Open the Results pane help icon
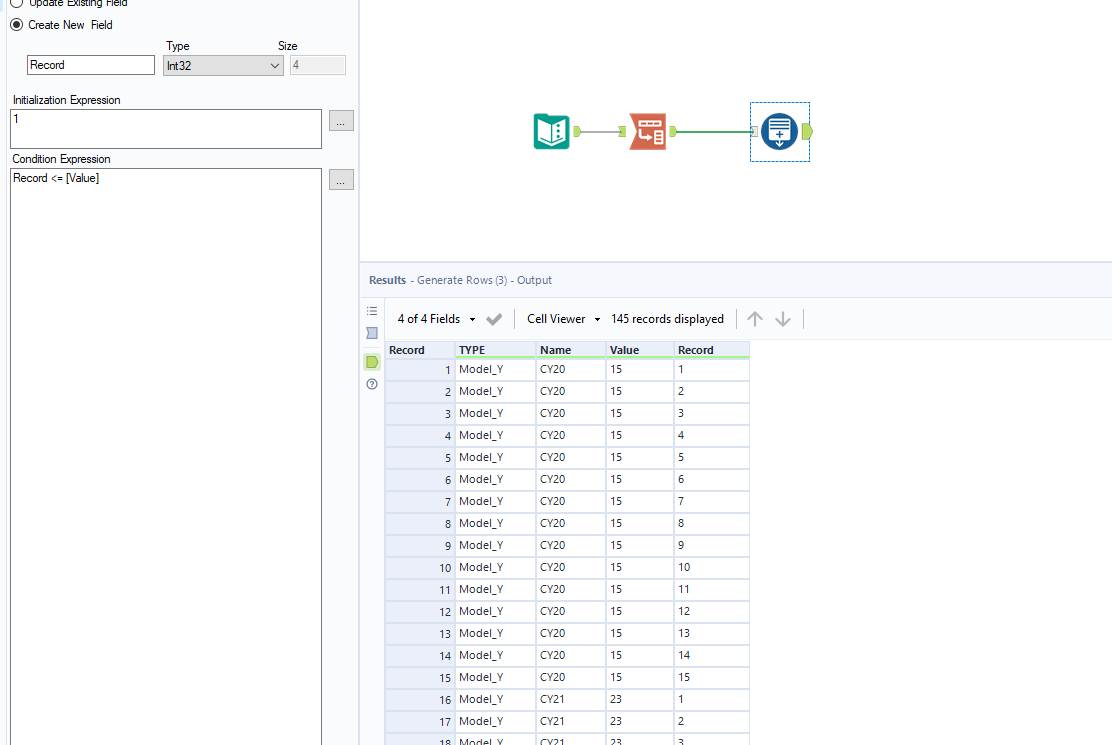This screenshot has width=1112, height=745. pyautogui.click(x=371, y=384)
